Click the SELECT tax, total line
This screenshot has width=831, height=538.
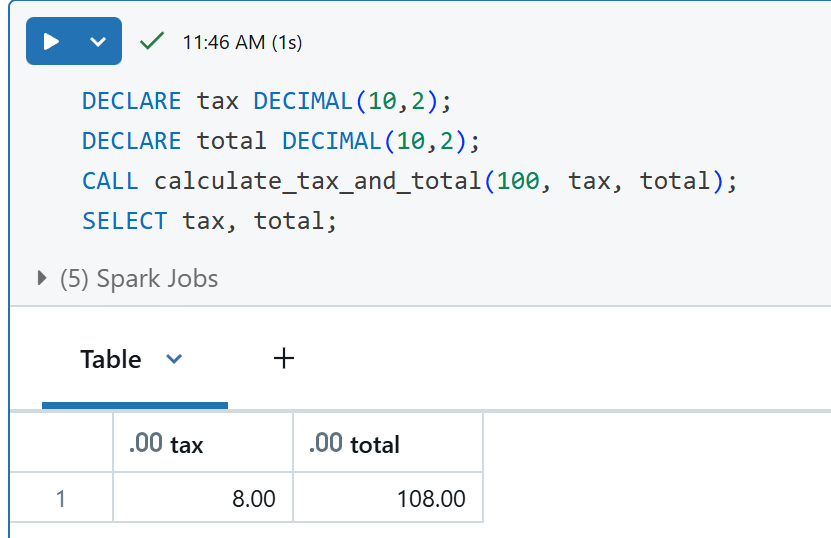[x=209, y=222]
